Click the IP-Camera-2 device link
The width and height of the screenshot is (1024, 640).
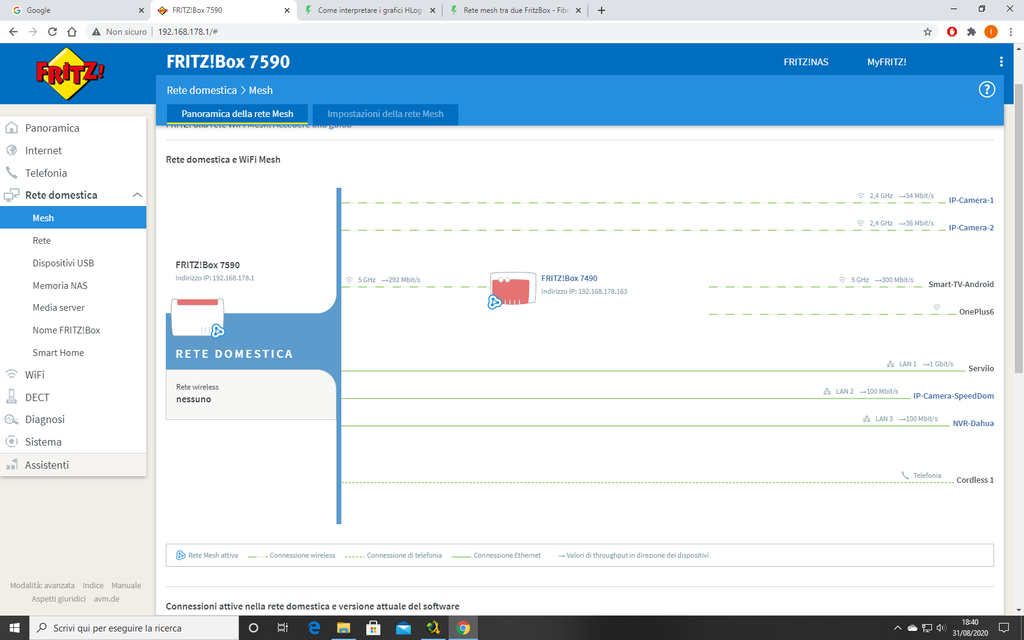971,228
